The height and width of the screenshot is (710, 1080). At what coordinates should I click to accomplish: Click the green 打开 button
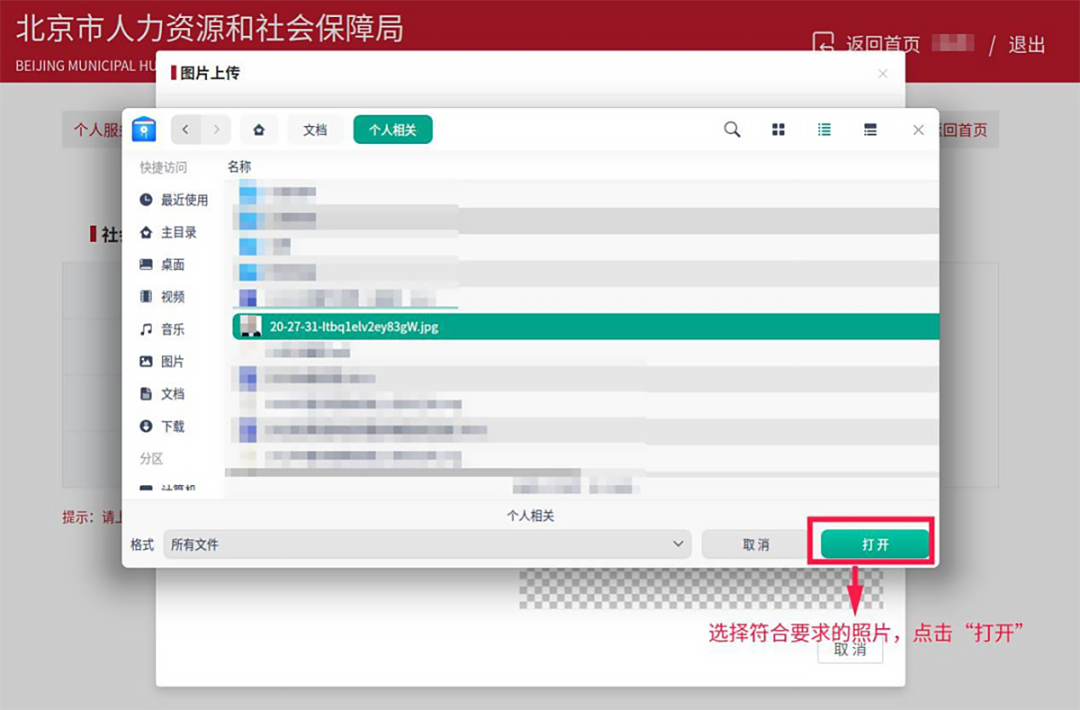coord(875,545)
